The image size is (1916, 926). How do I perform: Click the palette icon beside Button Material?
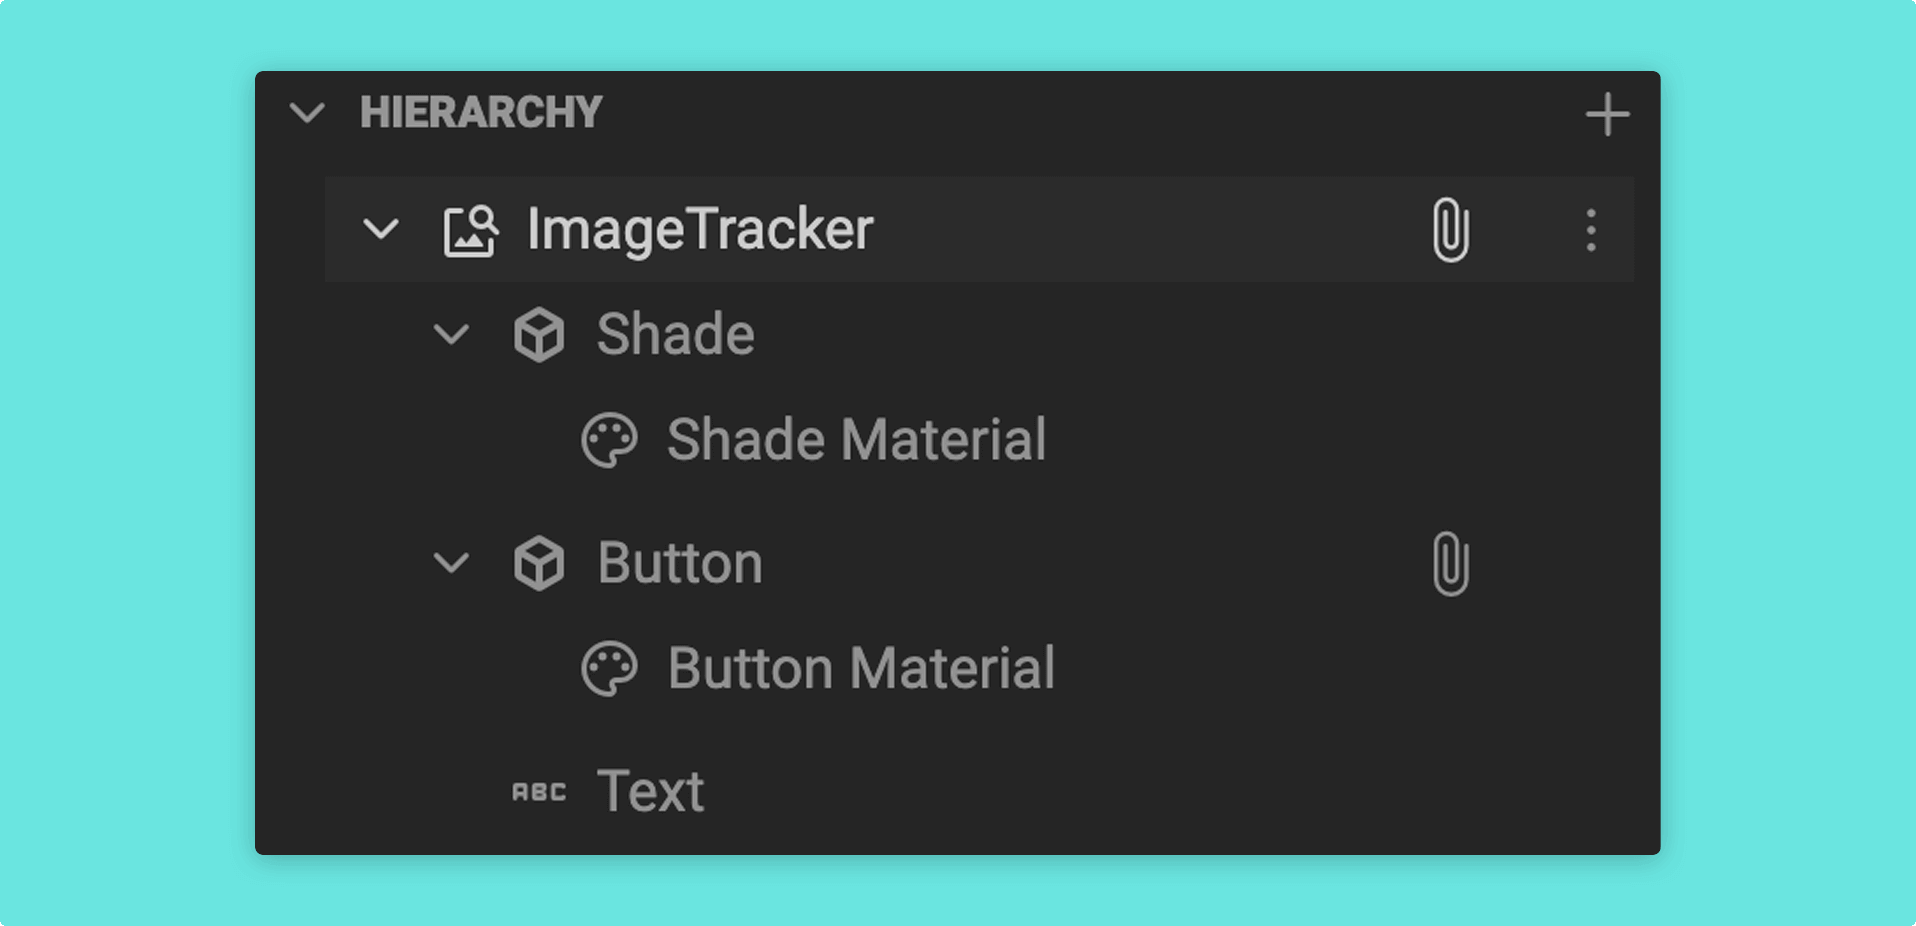coord(609,669)
